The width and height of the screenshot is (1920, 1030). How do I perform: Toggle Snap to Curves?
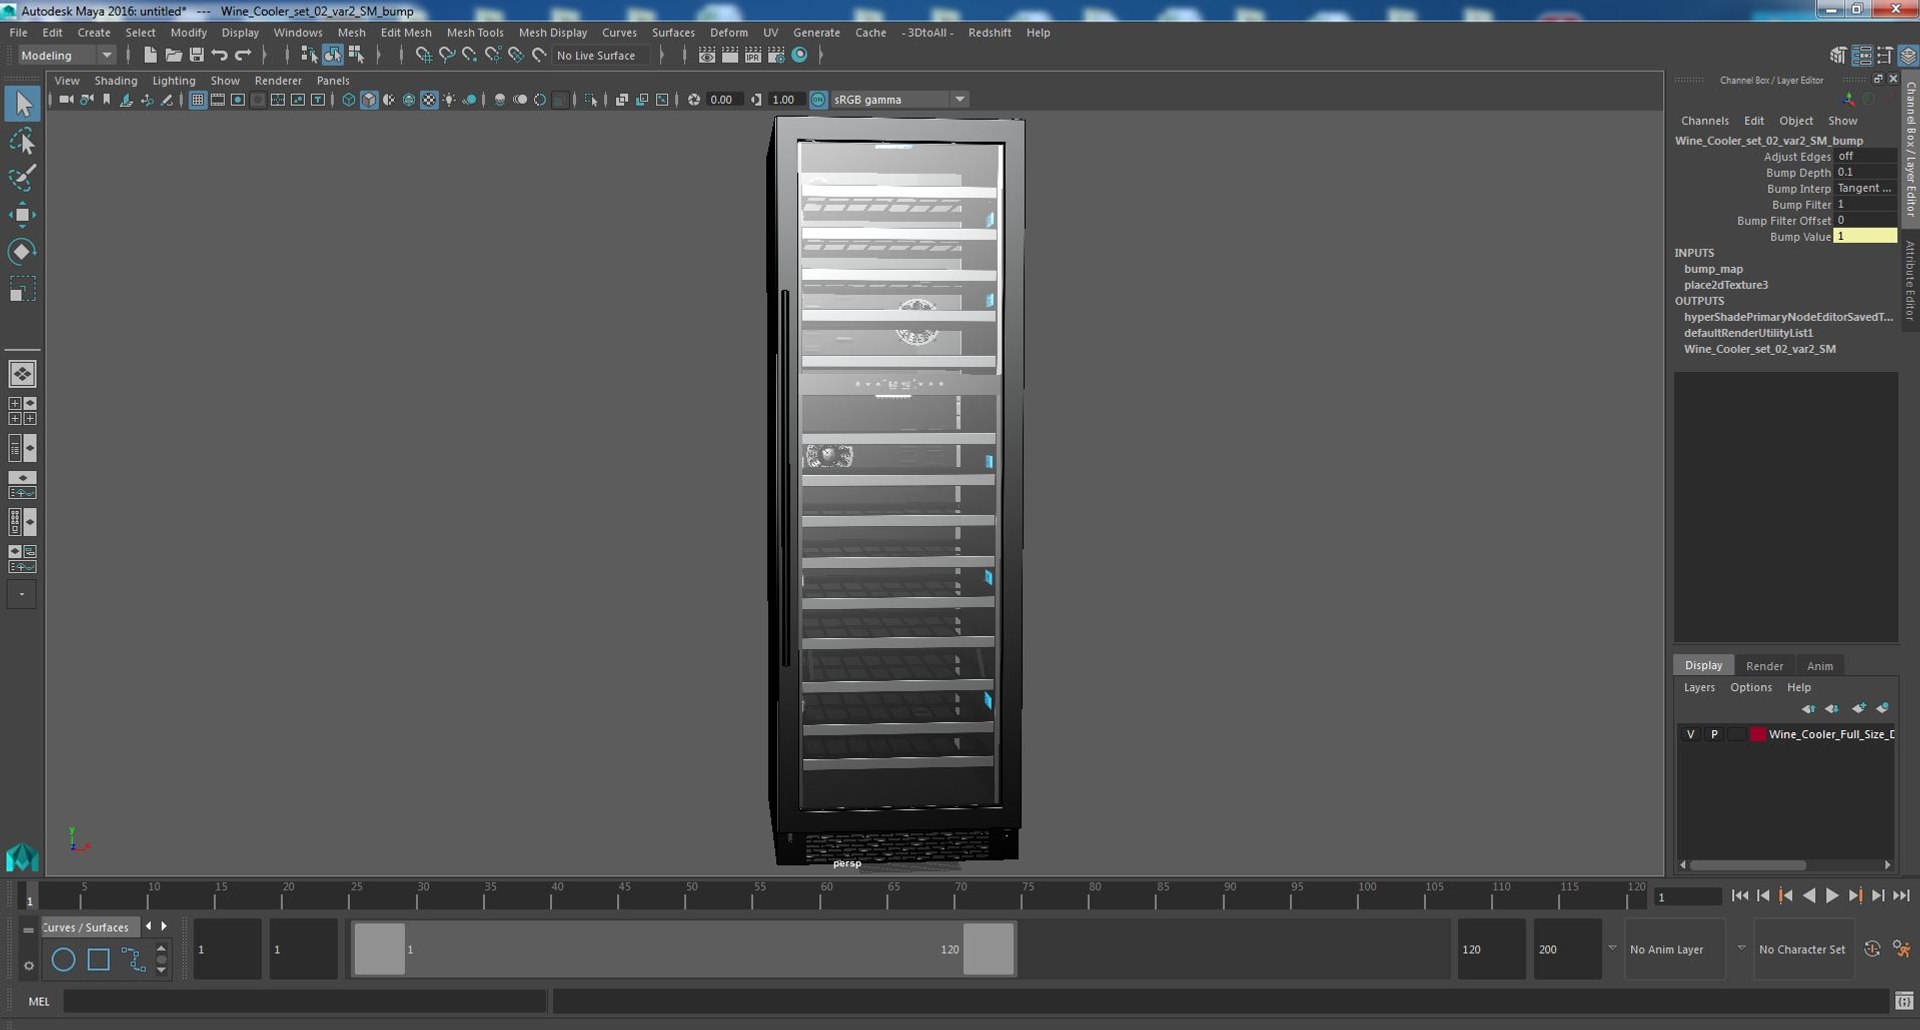(446, 55)
